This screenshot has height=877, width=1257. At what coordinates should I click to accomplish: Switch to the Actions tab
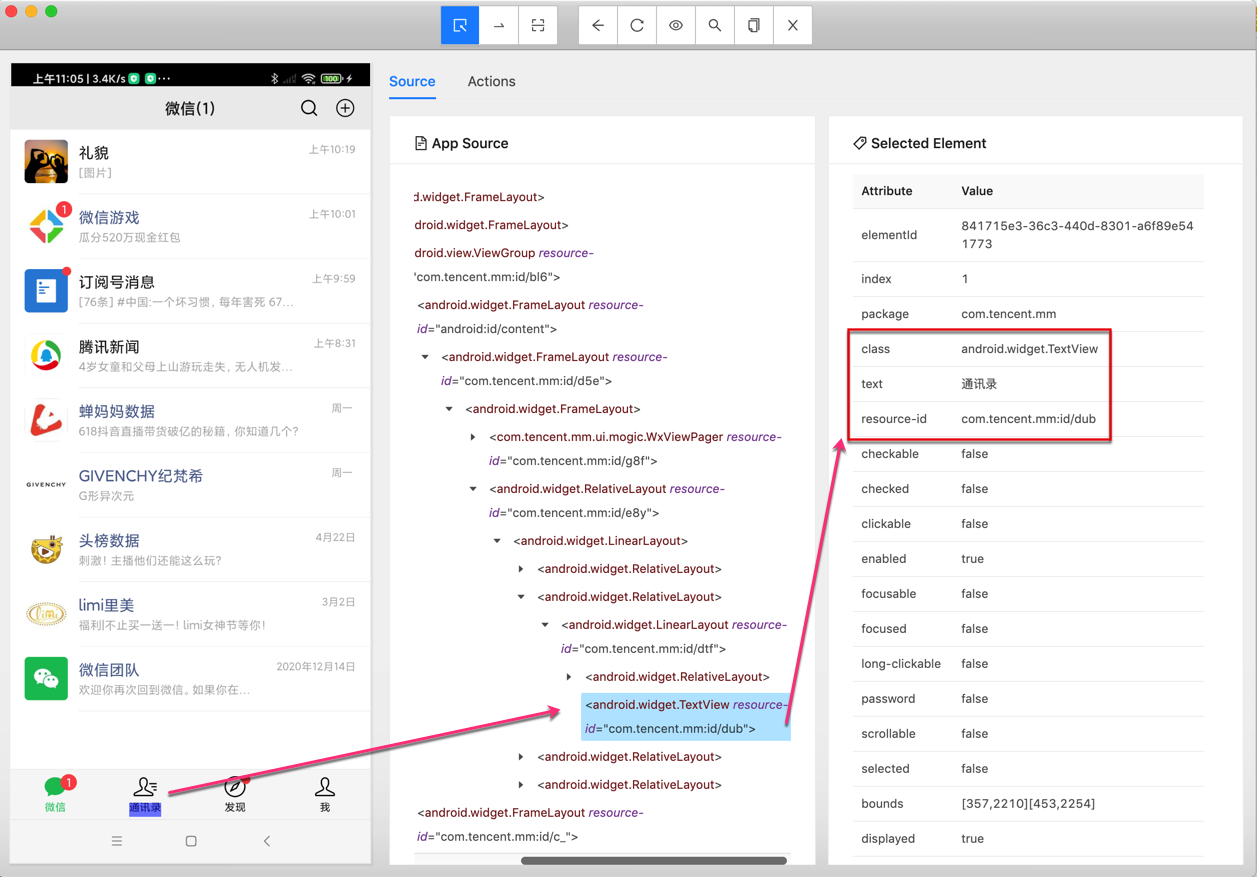coord(492,82)
